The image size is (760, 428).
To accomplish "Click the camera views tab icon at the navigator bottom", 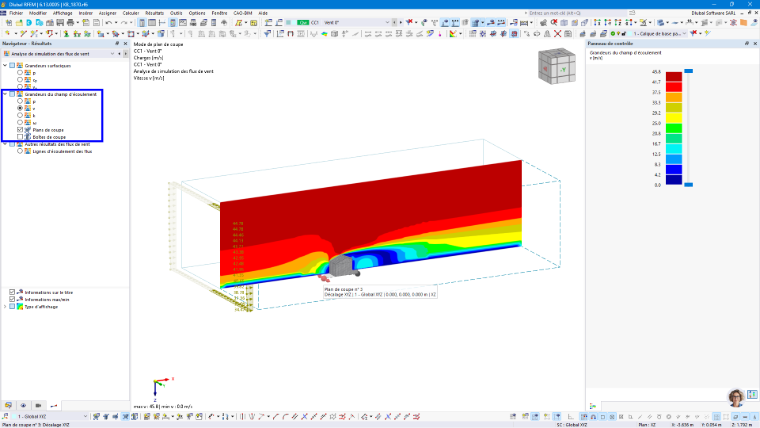I will 38,406.
